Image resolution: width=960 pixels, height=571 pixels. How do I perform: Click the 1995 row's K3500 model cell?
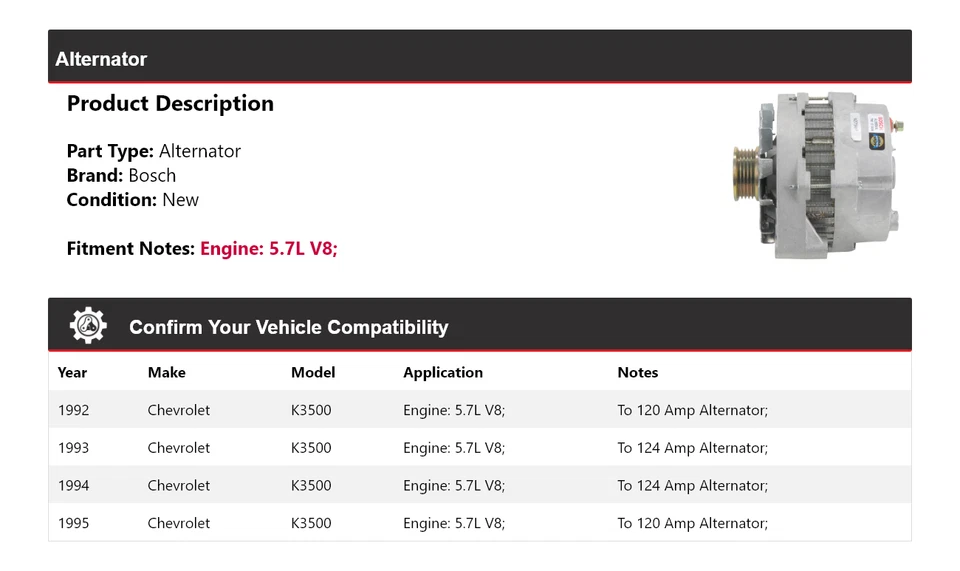coord(311,523)
